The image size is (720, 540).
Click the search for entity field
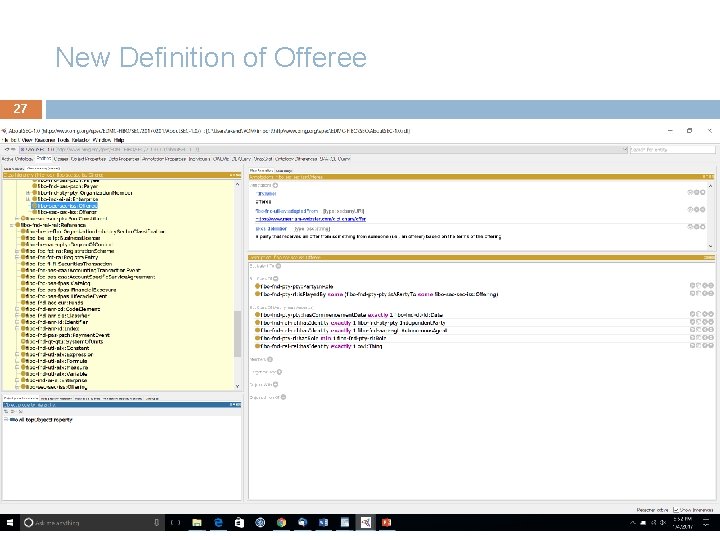tap(670, 149)
